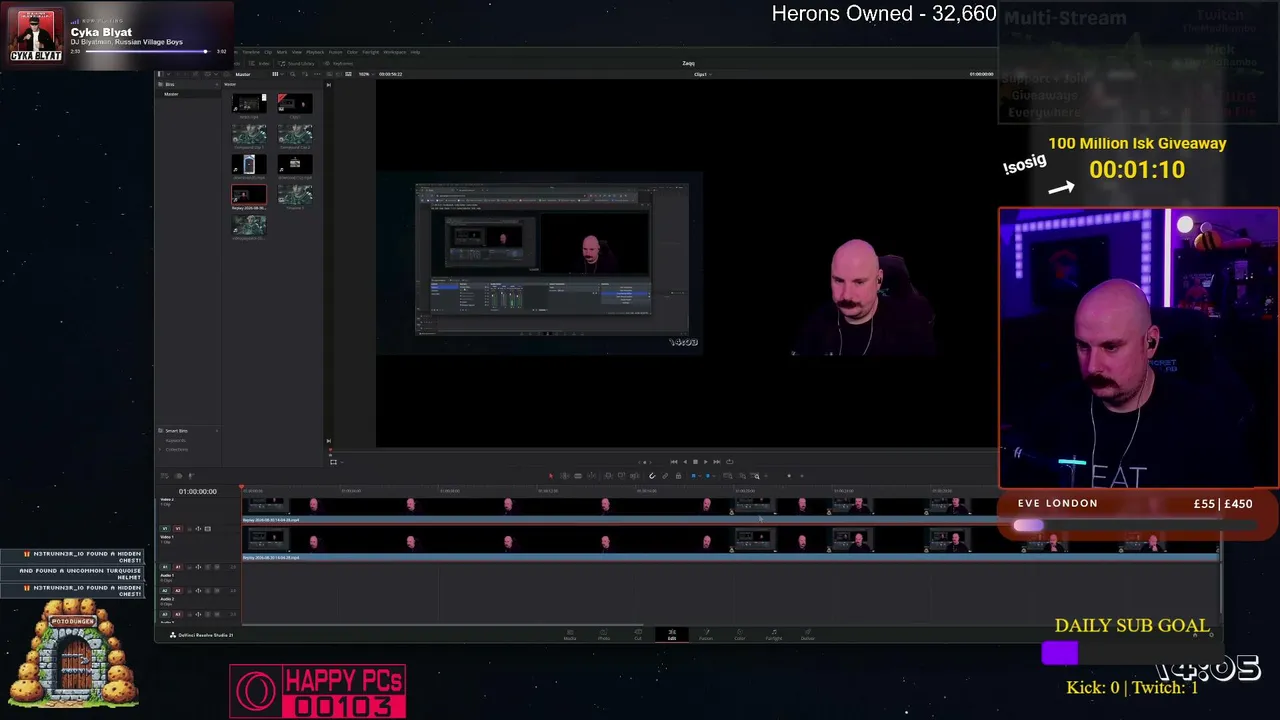Open the Workspace menu
The height and width of the screenshot is (720, 1280).
coord(394,52)
